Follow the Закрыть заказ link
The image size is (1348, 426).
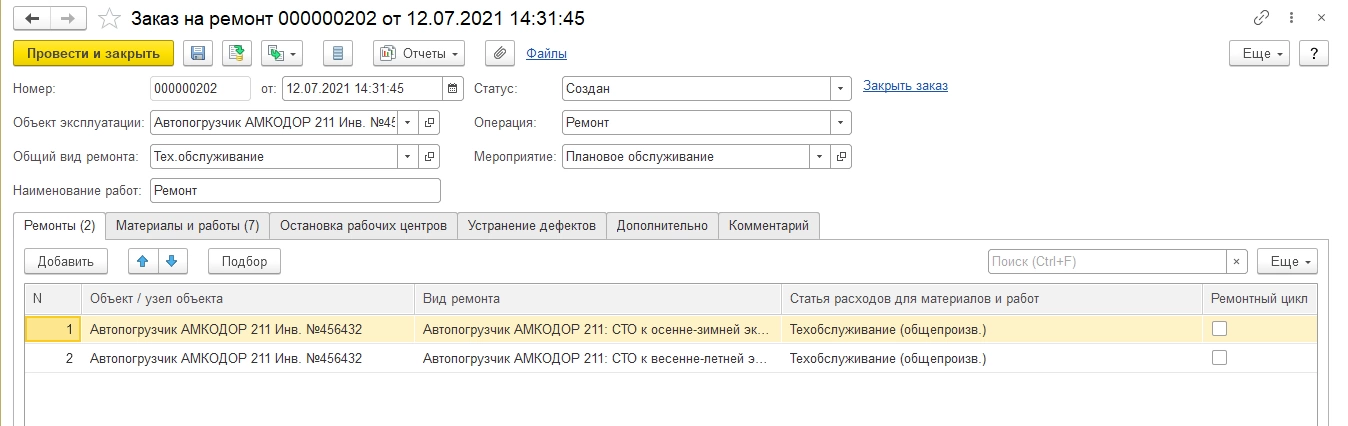905,86
